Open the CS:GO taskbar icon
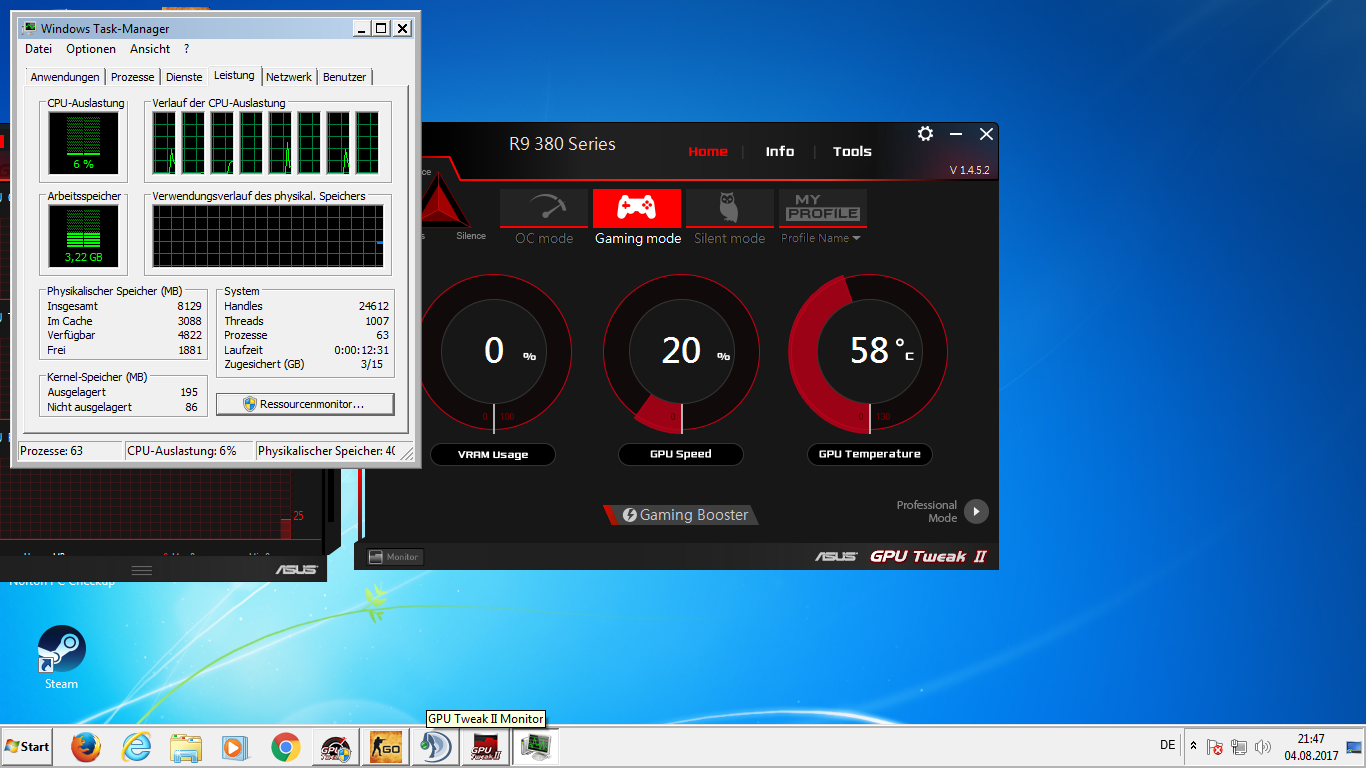Screen dimensions: 1366x768 pyautogui.click(x=385, y=747)
